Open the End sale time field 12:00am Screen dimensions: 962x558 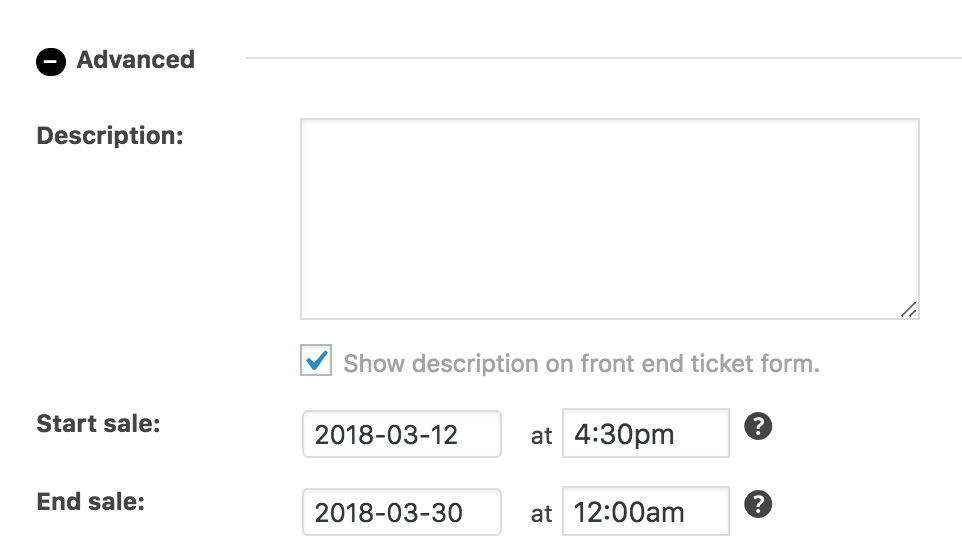(645, 513)
